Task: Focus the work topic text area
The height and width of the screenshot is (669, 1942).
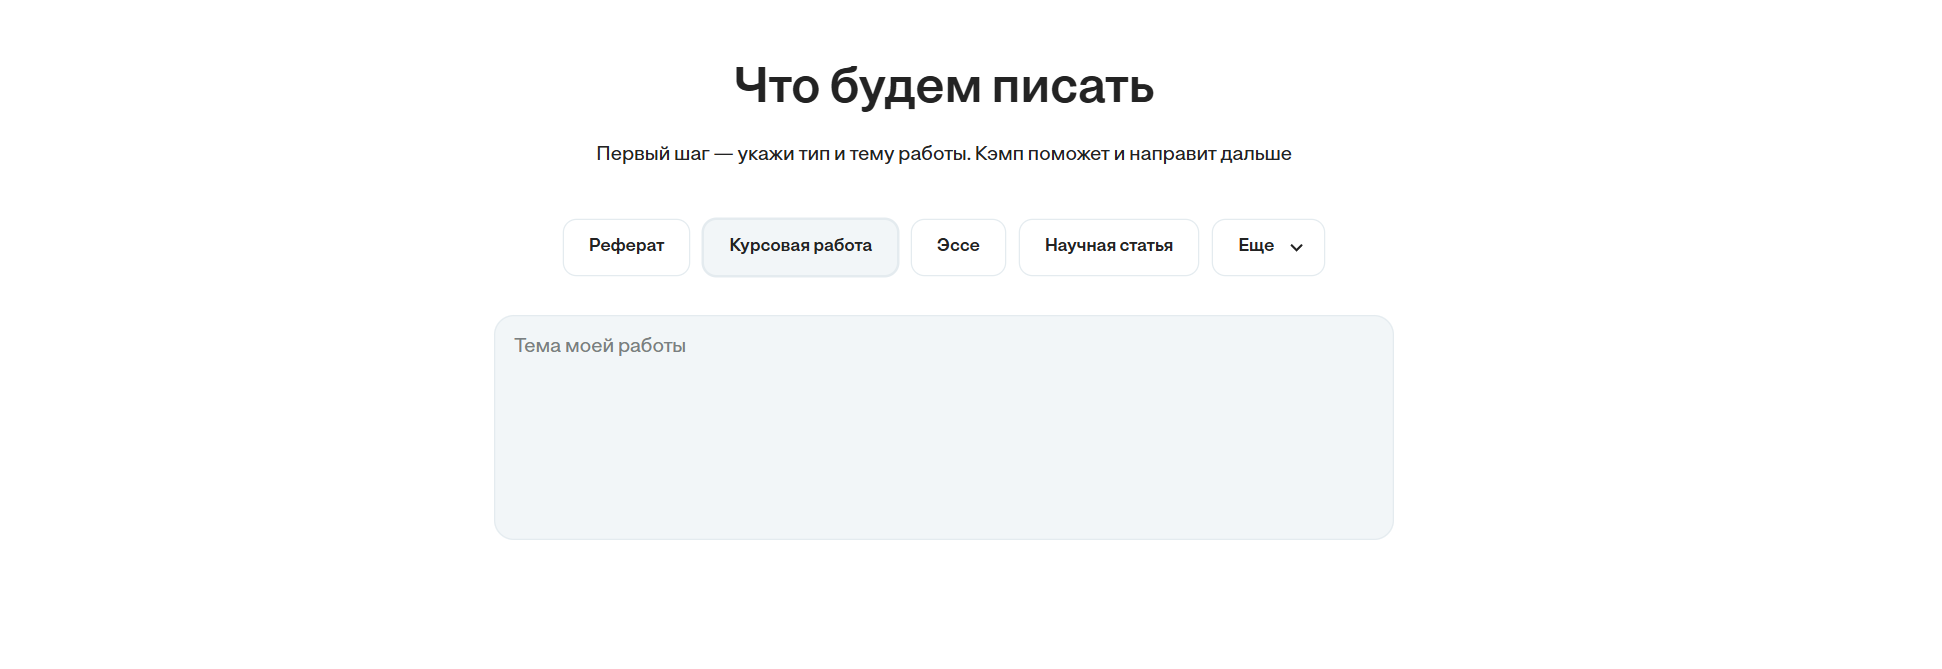Action: (943, 427)
